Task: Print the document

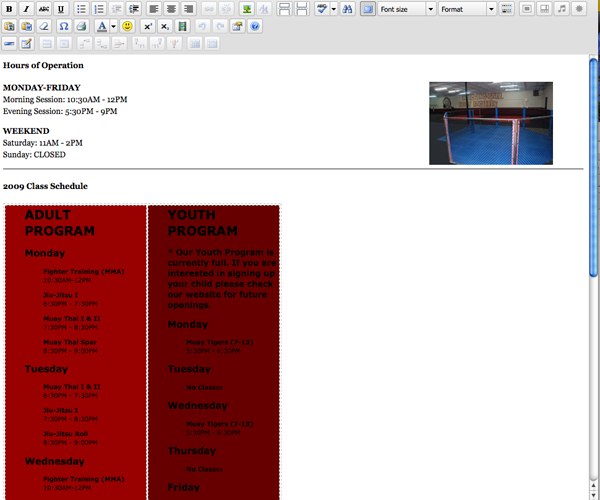Action: tap(81, 26)
